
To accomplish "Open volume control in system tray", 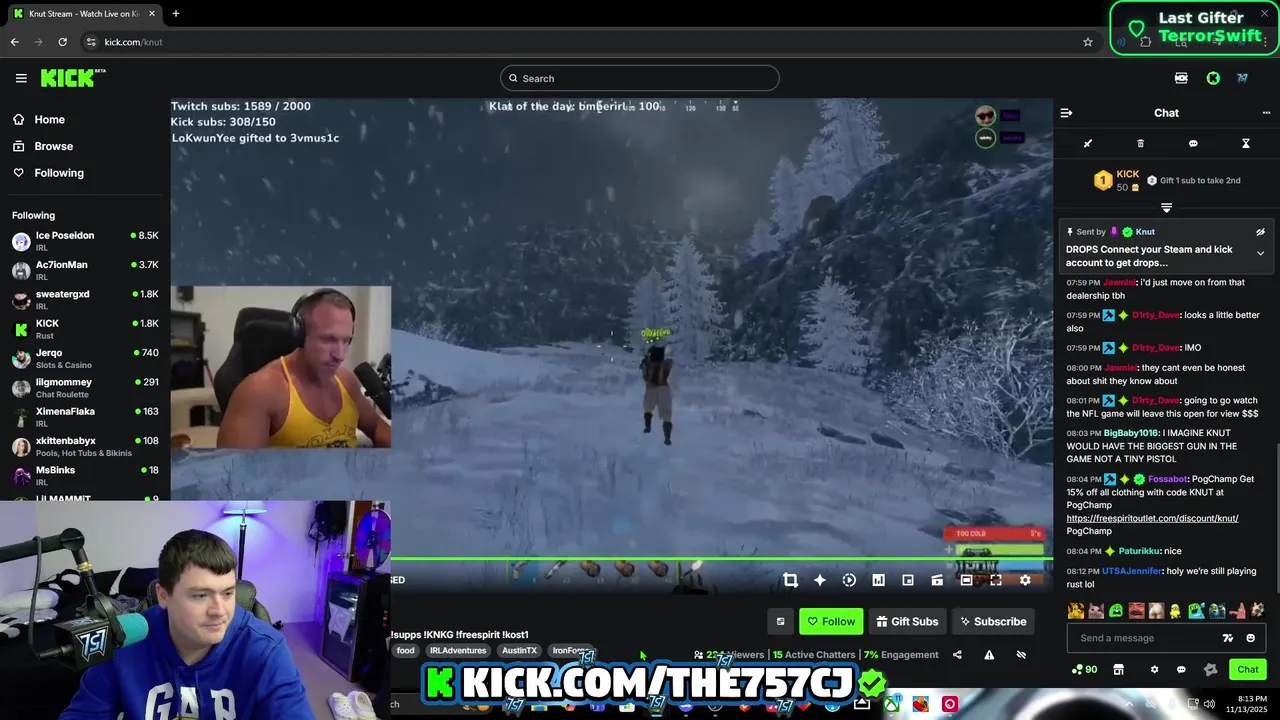I will (x=1209, y=704).
